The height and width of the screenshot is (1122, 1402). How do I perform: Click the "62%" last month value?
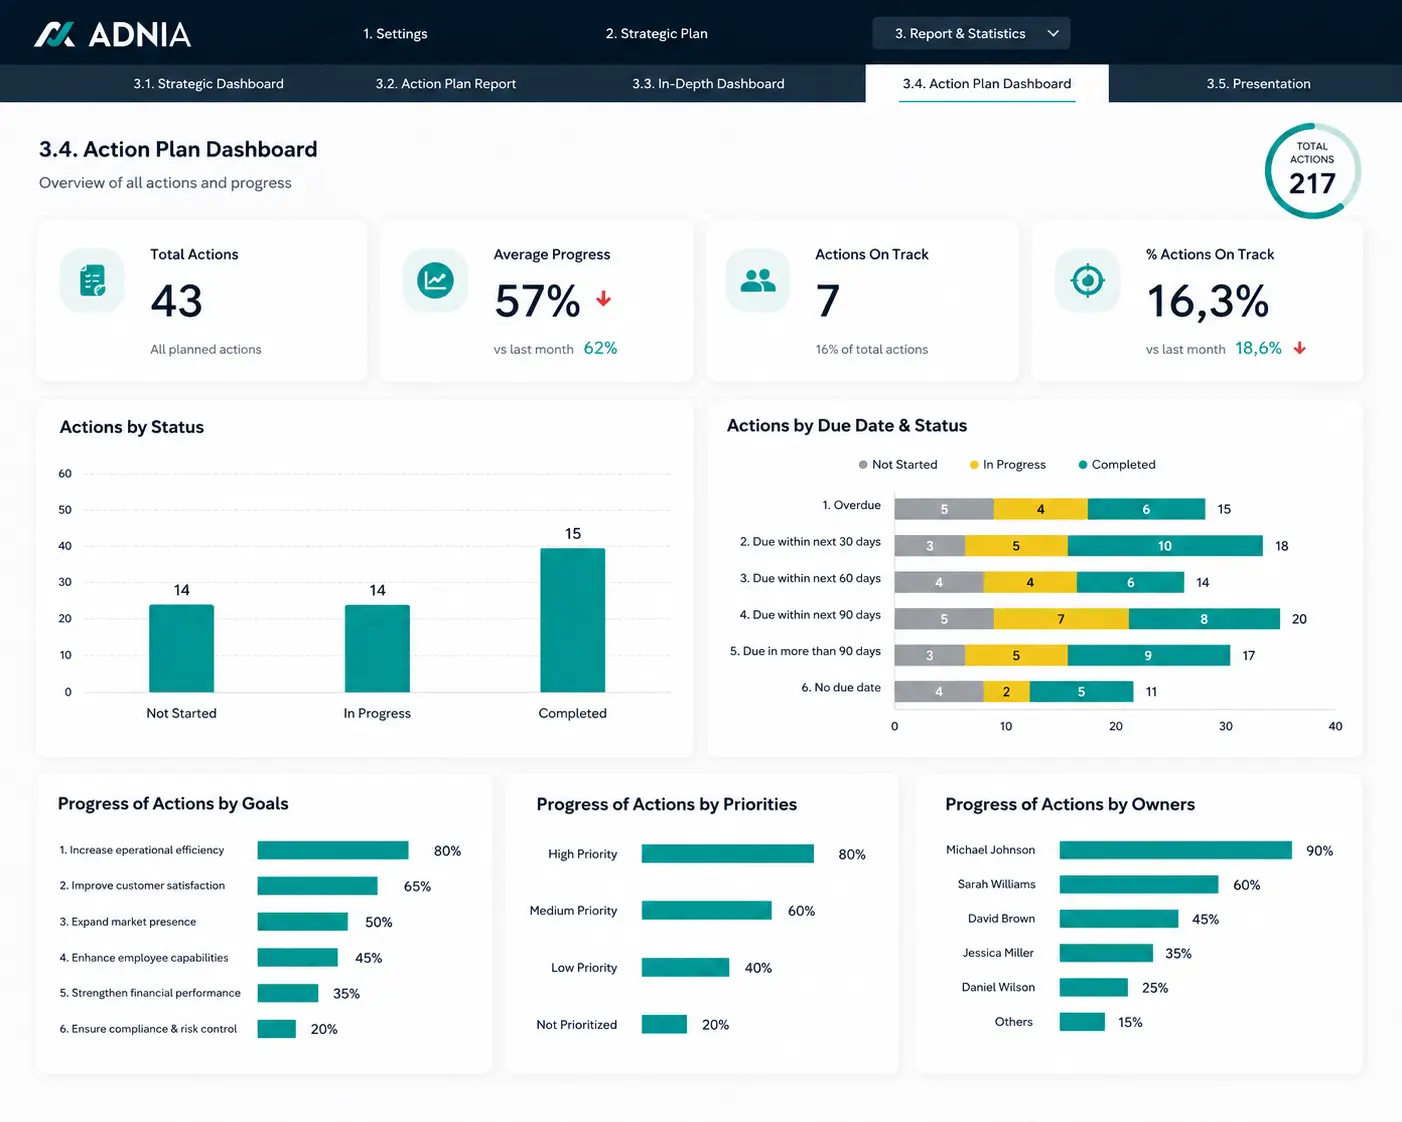pos(600,348)
